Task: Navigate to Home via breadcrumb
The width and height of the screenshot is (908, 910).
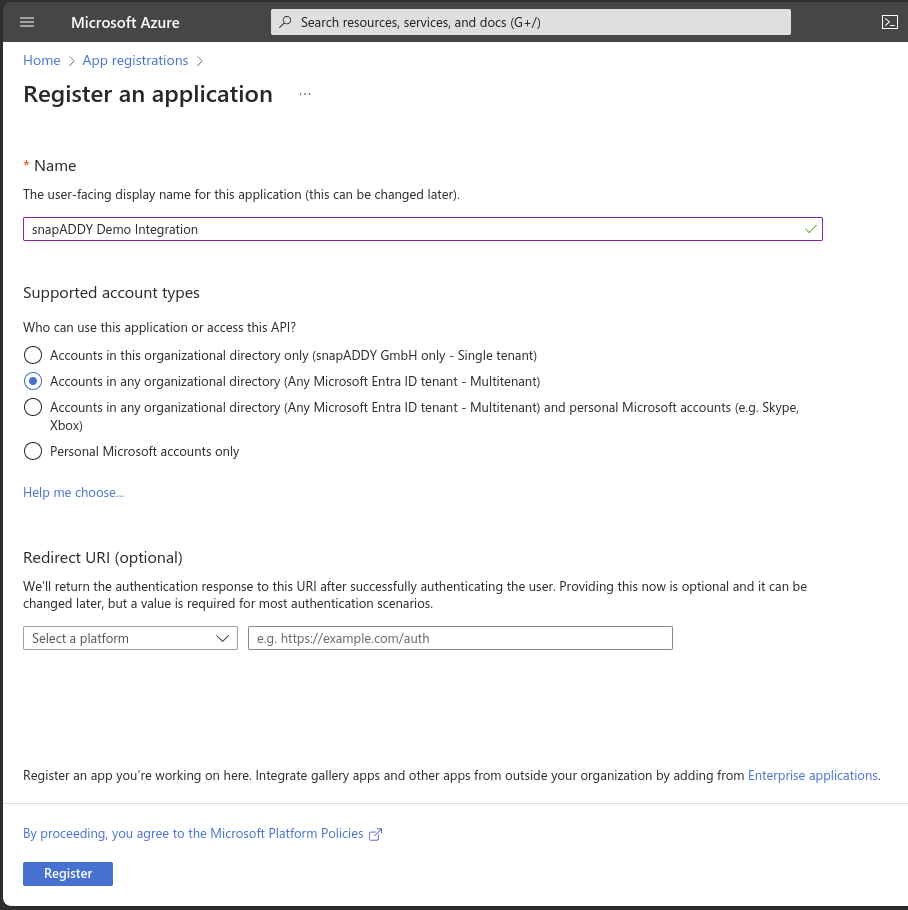Action: tap(41, 60)
